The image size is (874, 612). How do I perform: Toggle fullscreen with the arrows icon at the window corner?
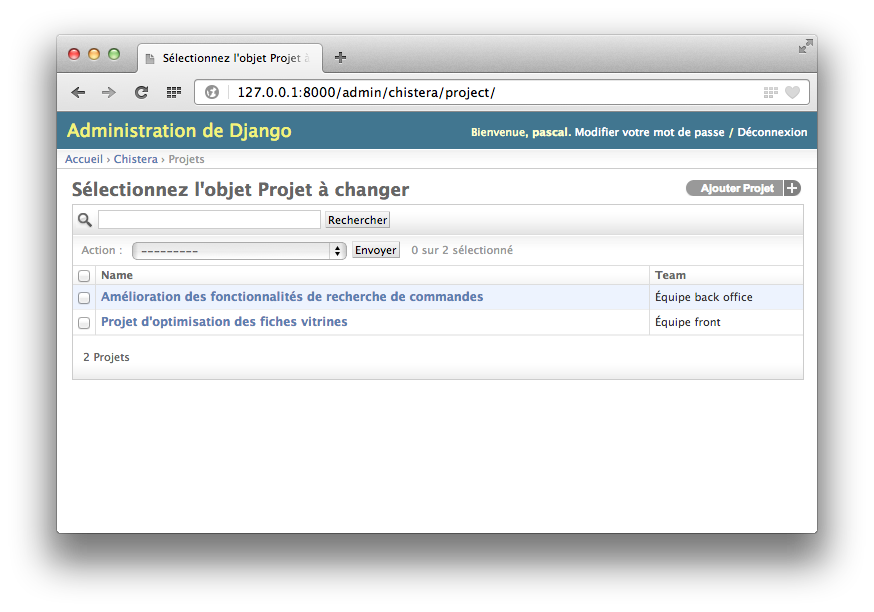pos(805,46)
